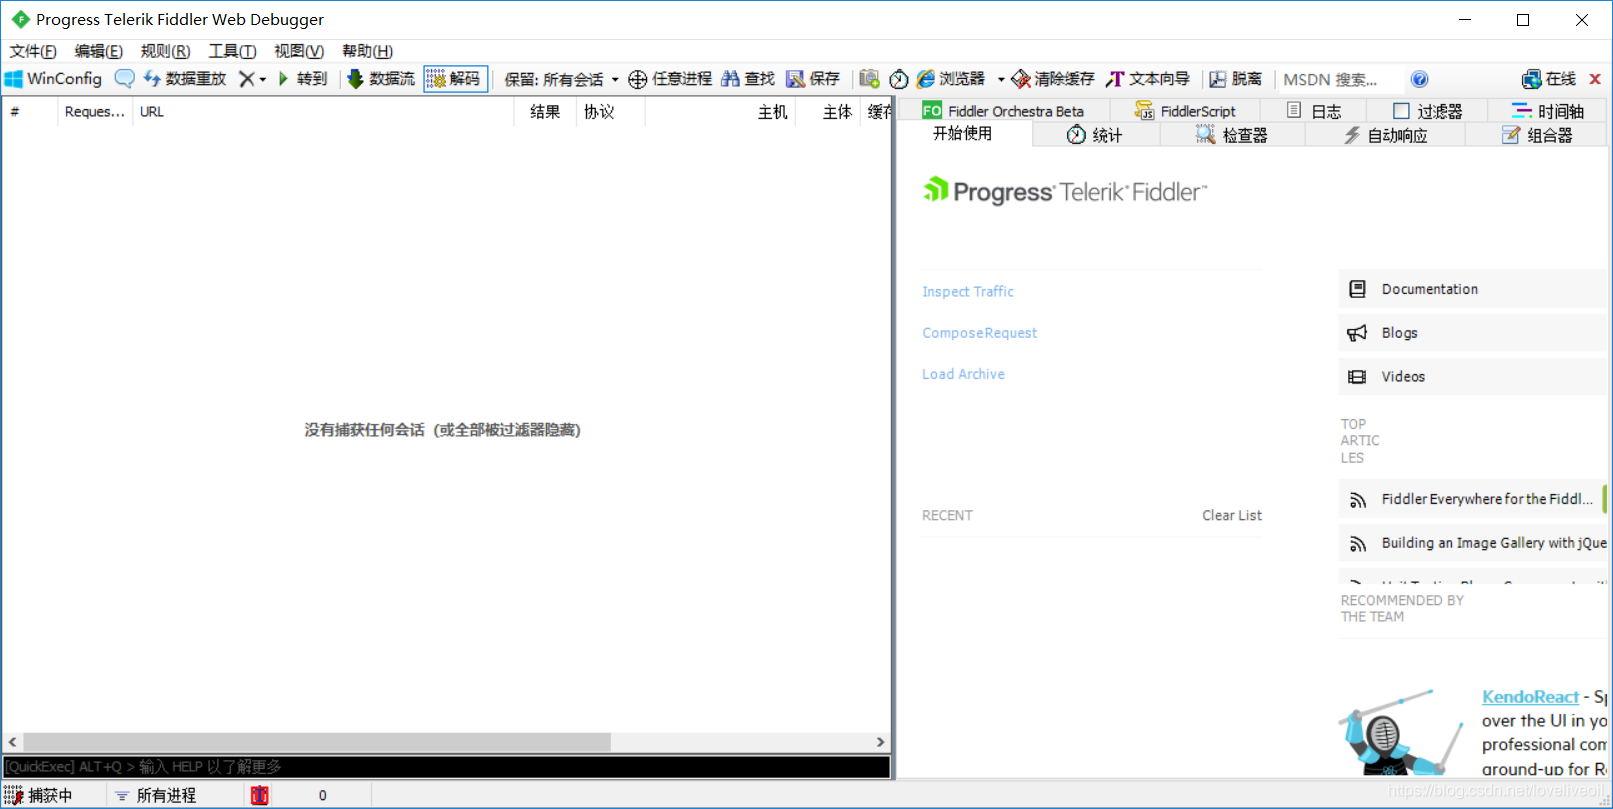Screen dimensions: 1613x809
Task: Toggle 捕获中 capturing status indicator
Action: 39,796
